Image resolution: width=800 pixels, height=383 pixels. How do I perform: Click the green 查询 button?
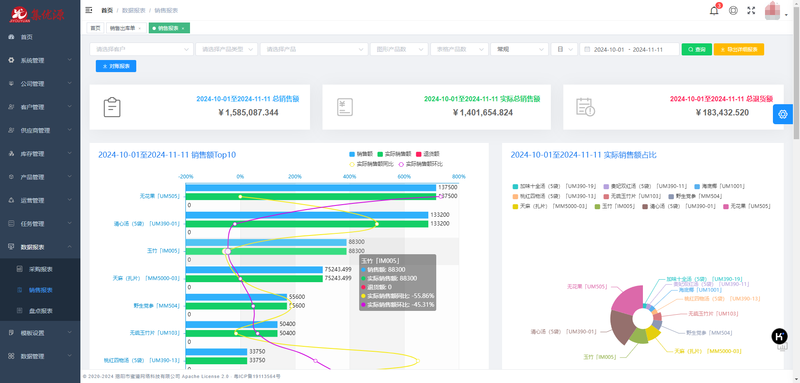tap(696, 49)
